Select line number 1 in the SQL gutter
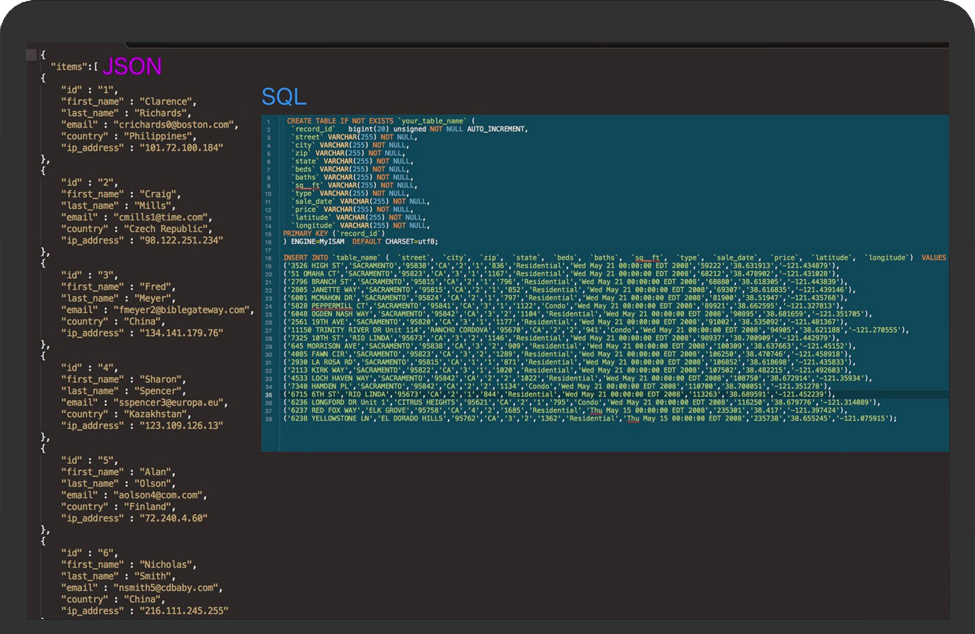975x634 pixels. pyautogui.click(x=269, y=121)
